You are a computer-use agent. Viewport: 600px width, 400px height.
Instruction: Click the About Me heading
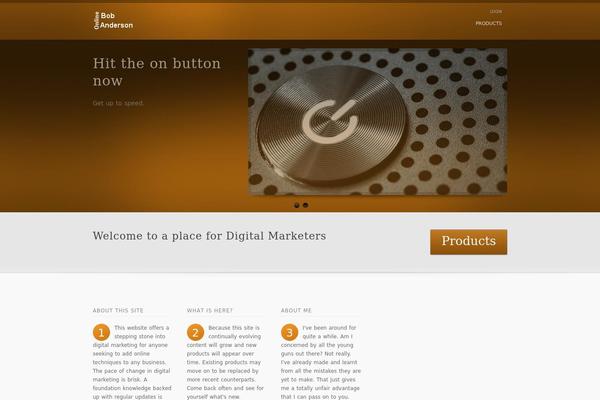tap(296, 310)
